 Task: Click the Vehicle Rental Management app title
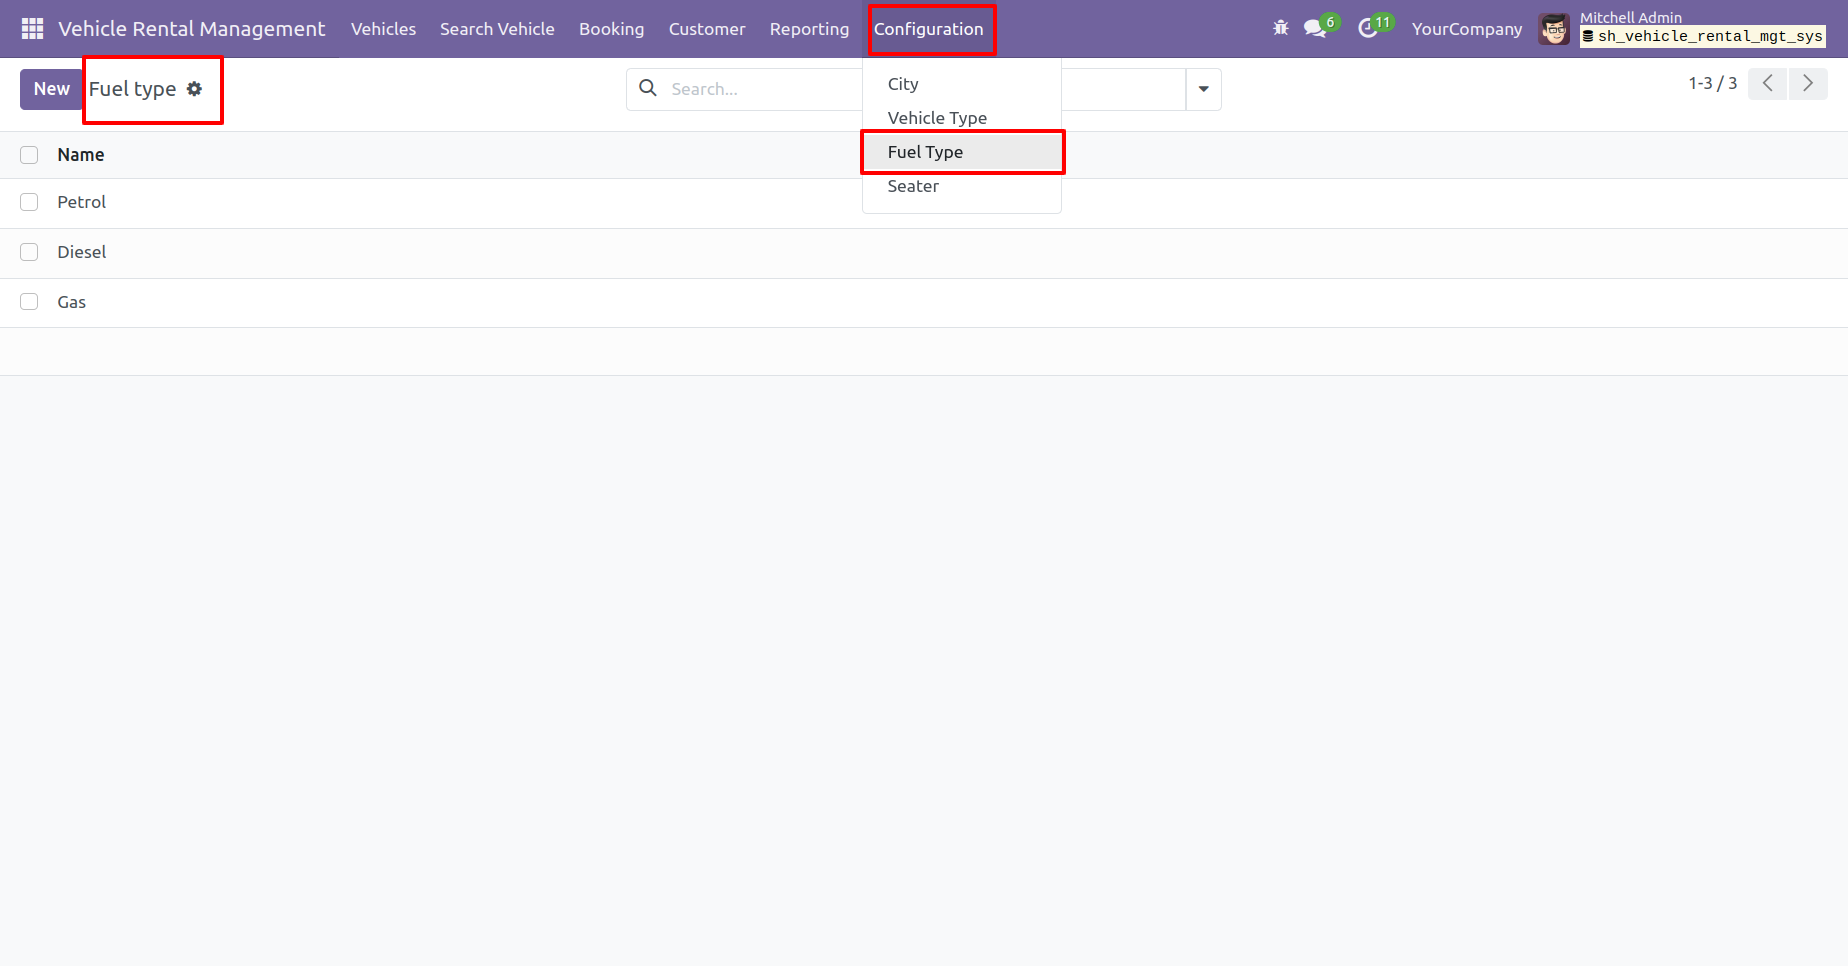tap(191, 29)
